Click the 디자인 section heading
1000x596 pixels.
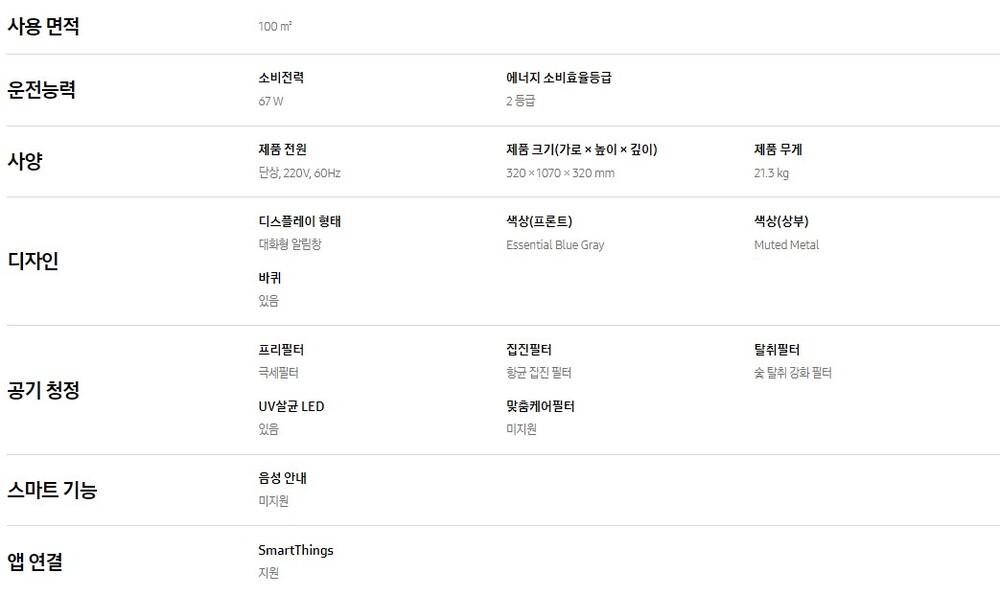pos(33,261)
